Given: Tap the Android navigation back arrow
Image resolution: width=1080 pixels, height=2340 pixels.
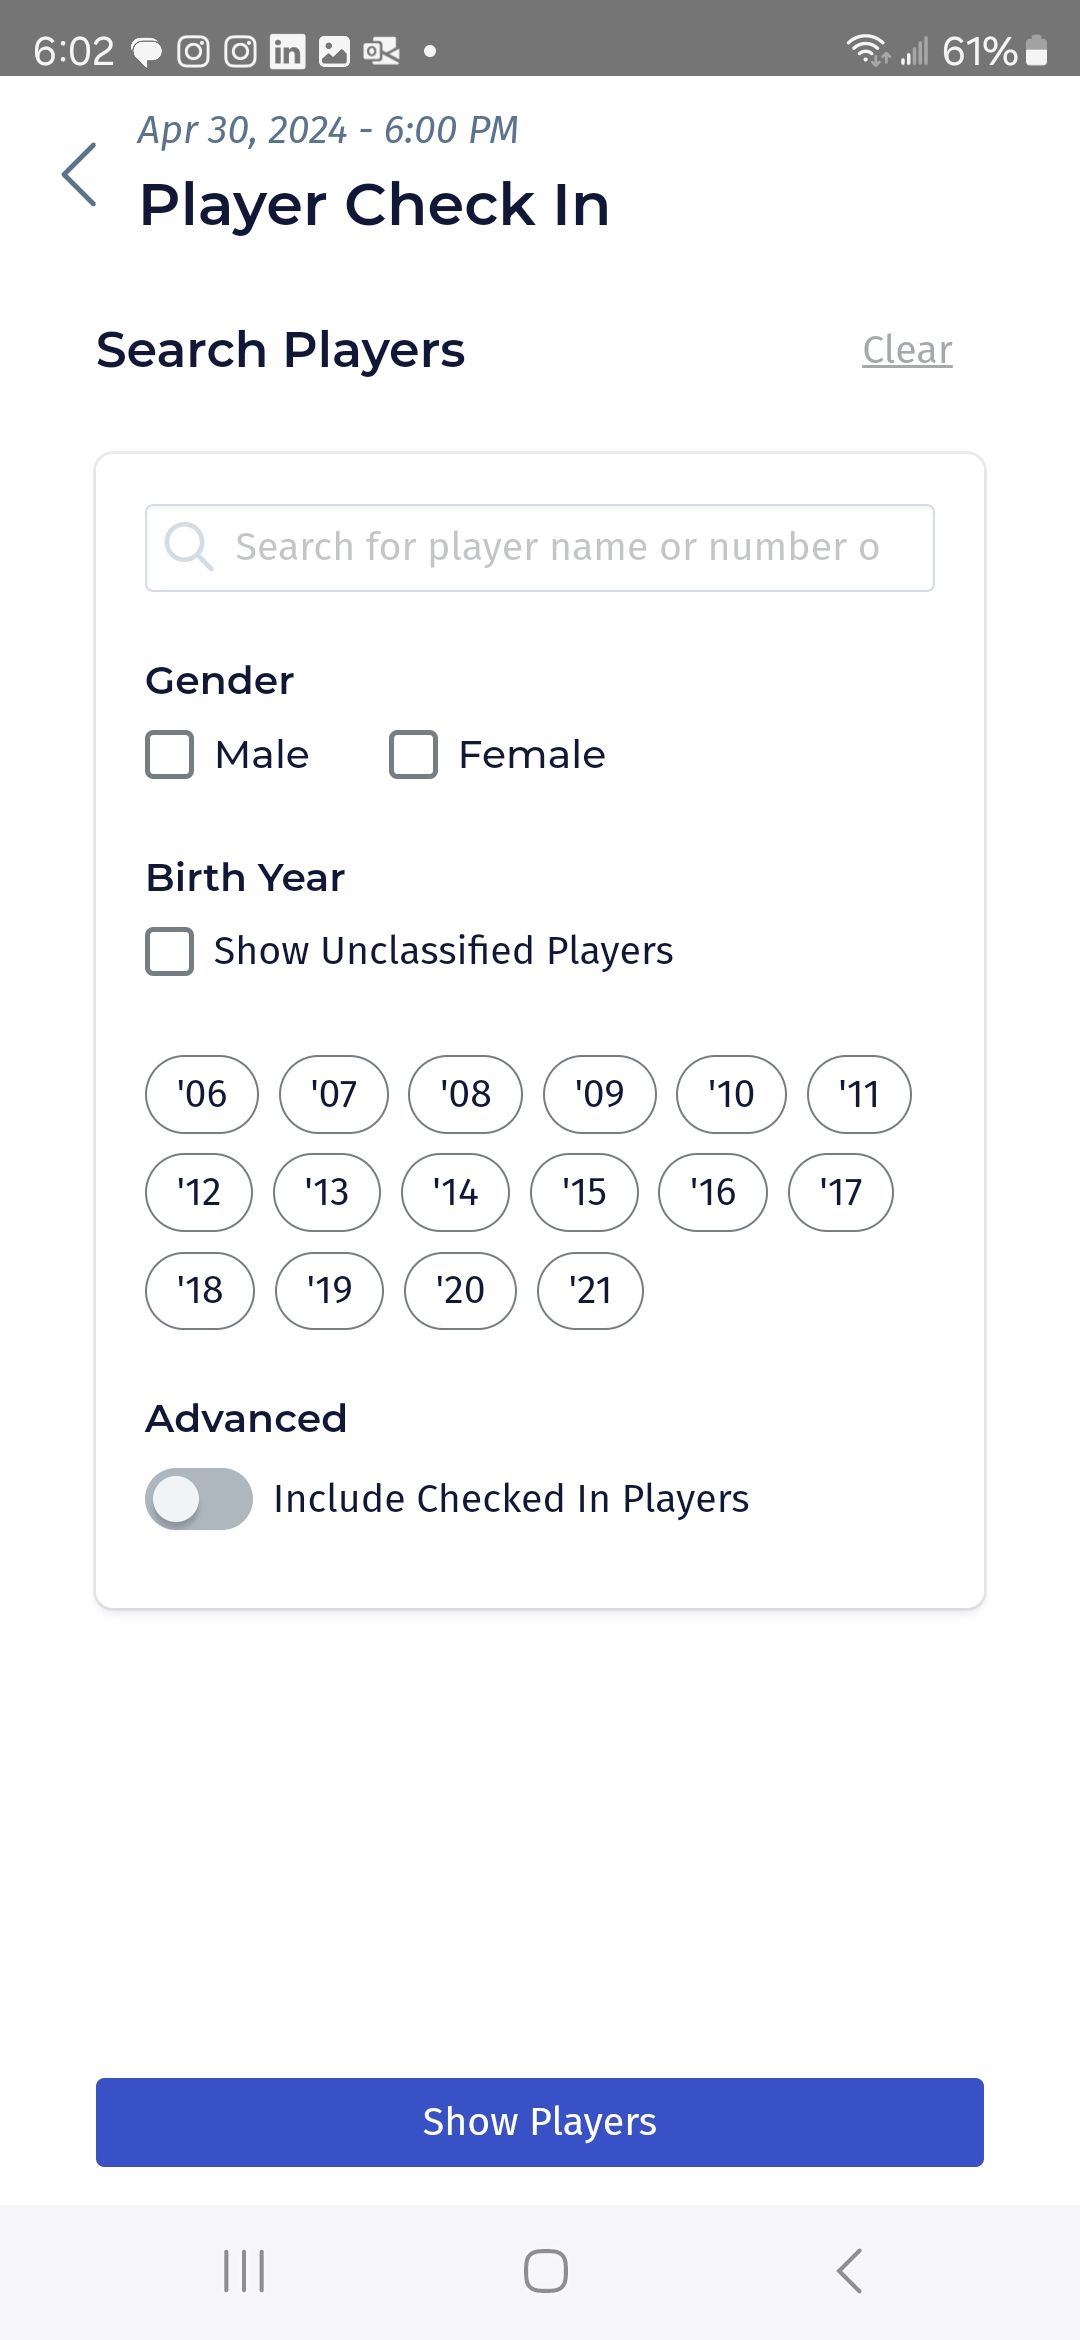Looking at the screenshot, I should (x=849, y=2271).
